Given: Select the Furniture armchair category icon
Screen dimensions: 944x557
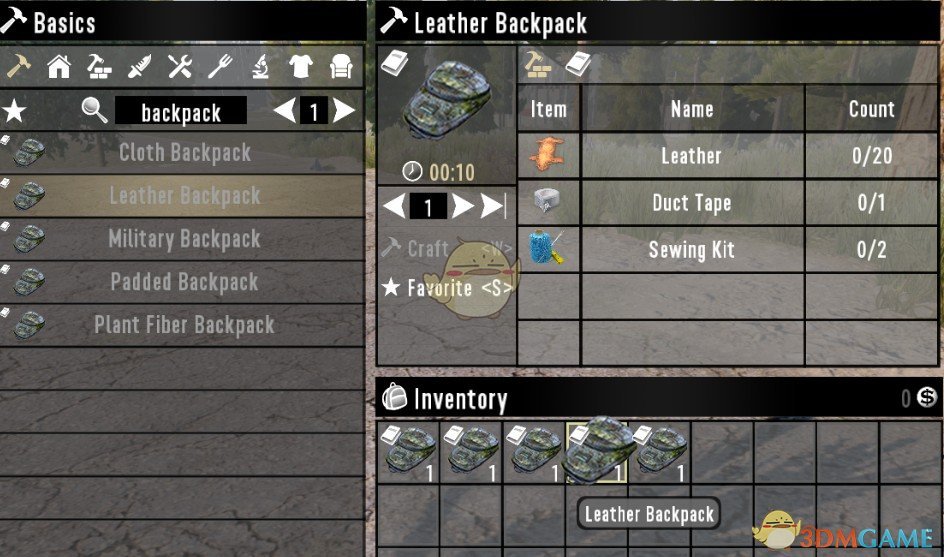Looking at the screenshot, I should [341, 66].
